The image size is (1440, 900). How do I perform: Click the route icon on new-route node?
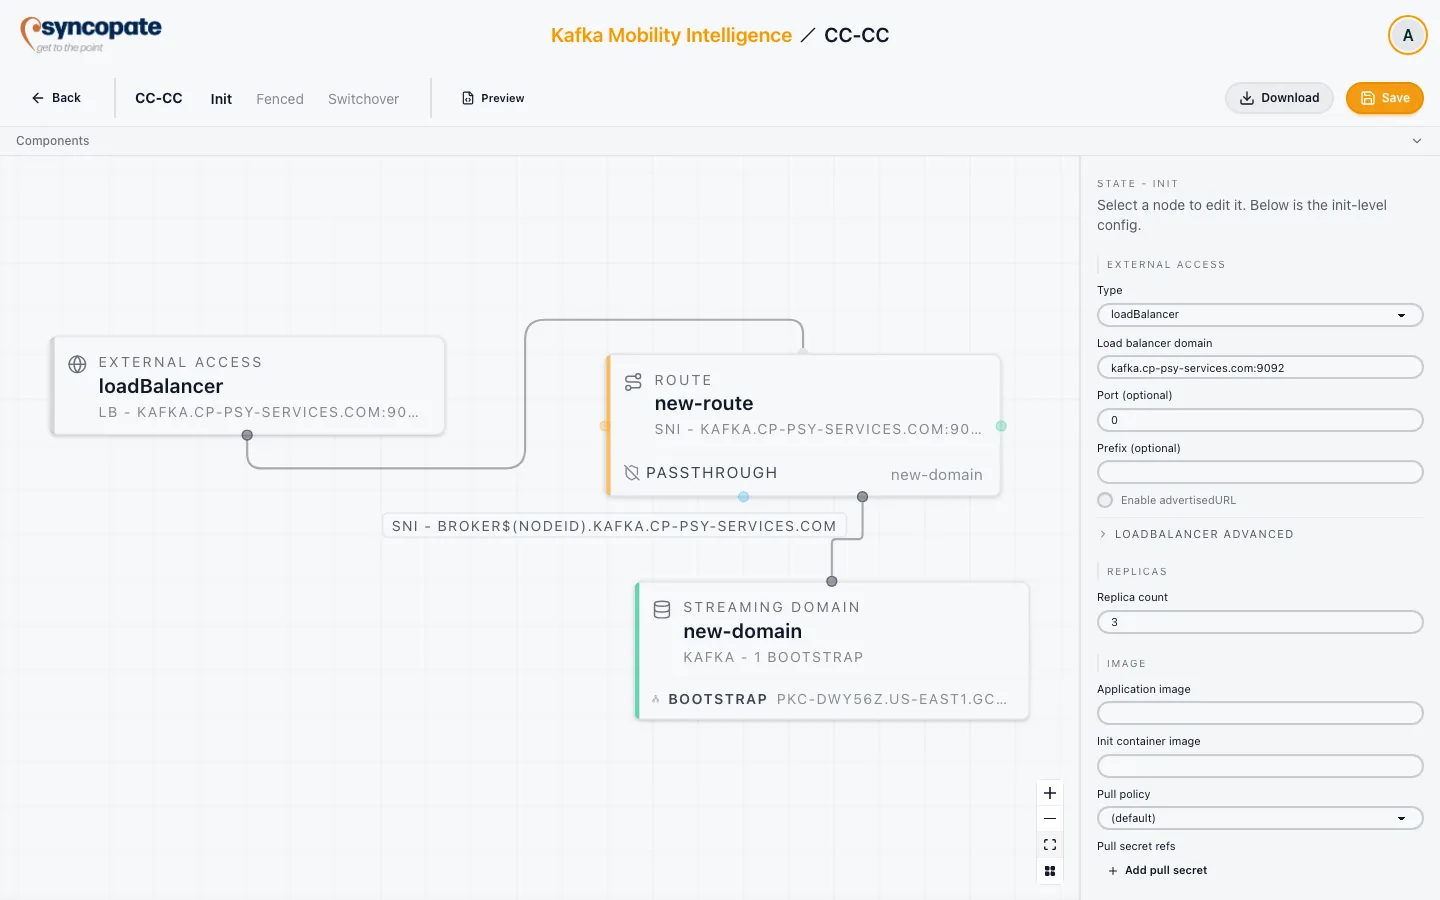(x=633, y=382)
